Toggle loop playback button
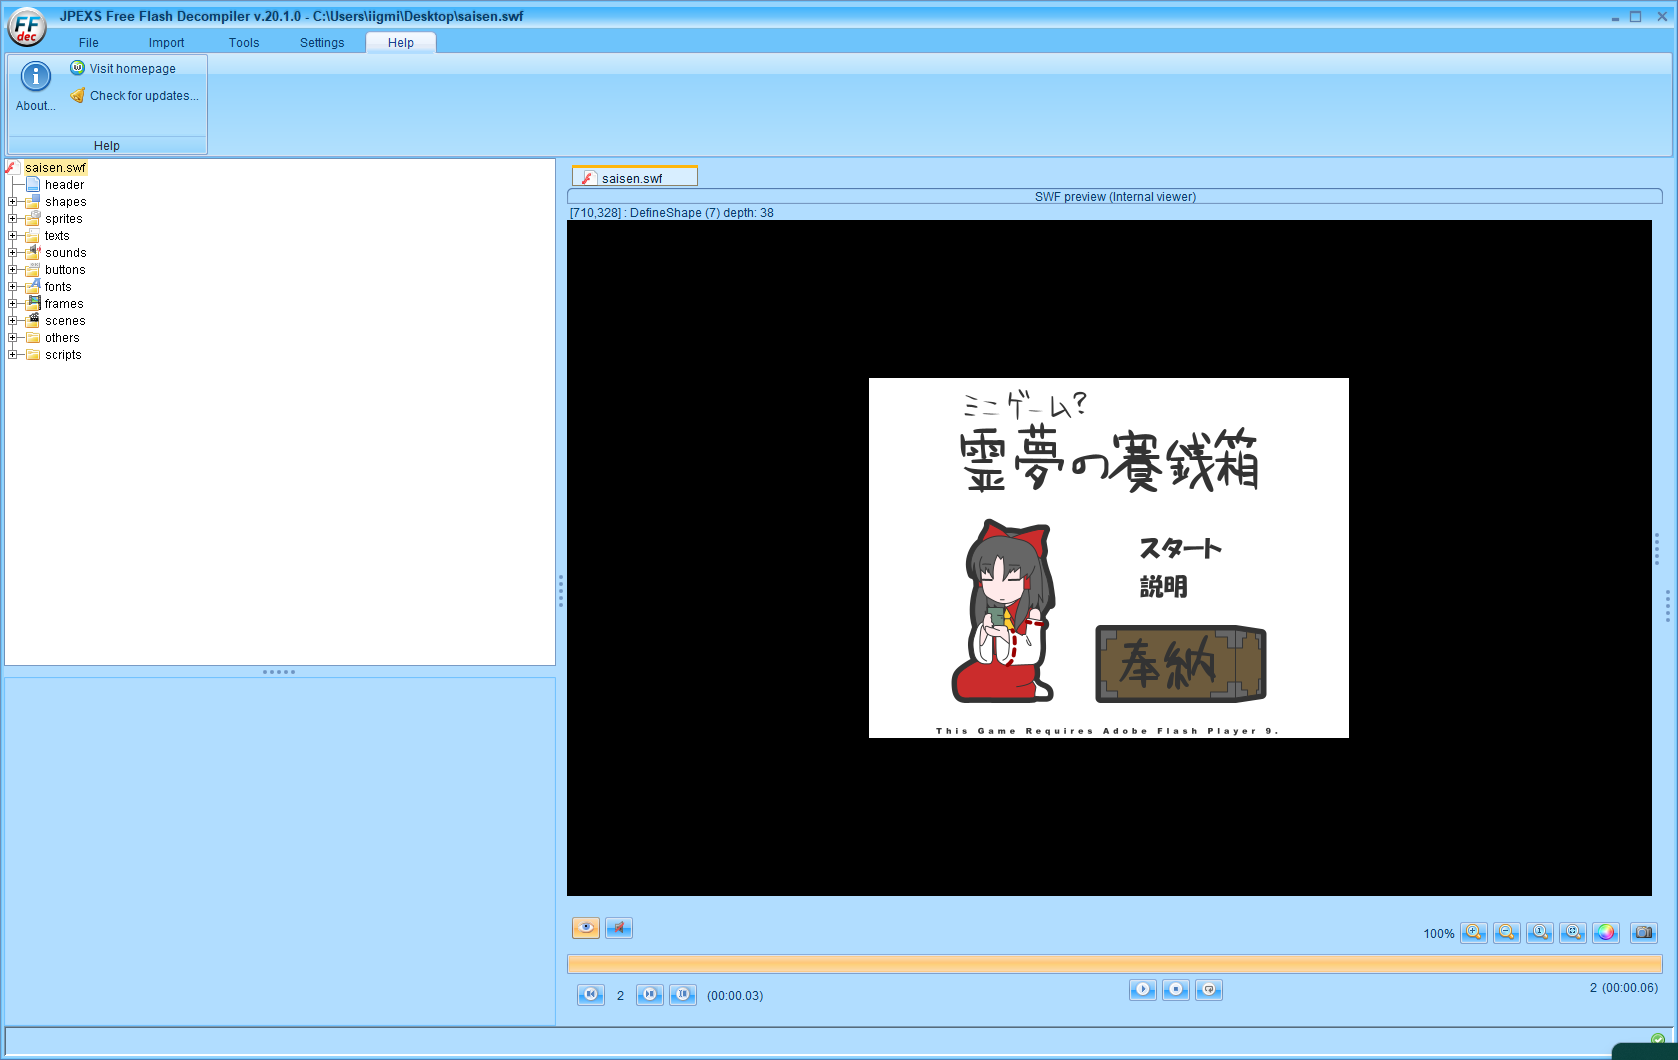The width and height of the screenshot is (1678, 1060). [x=1209, y=990]
